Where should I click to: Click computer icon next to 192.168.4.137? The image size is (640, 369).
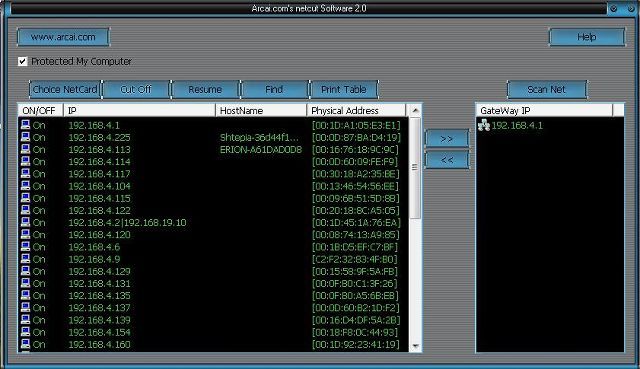coord(25,308)
